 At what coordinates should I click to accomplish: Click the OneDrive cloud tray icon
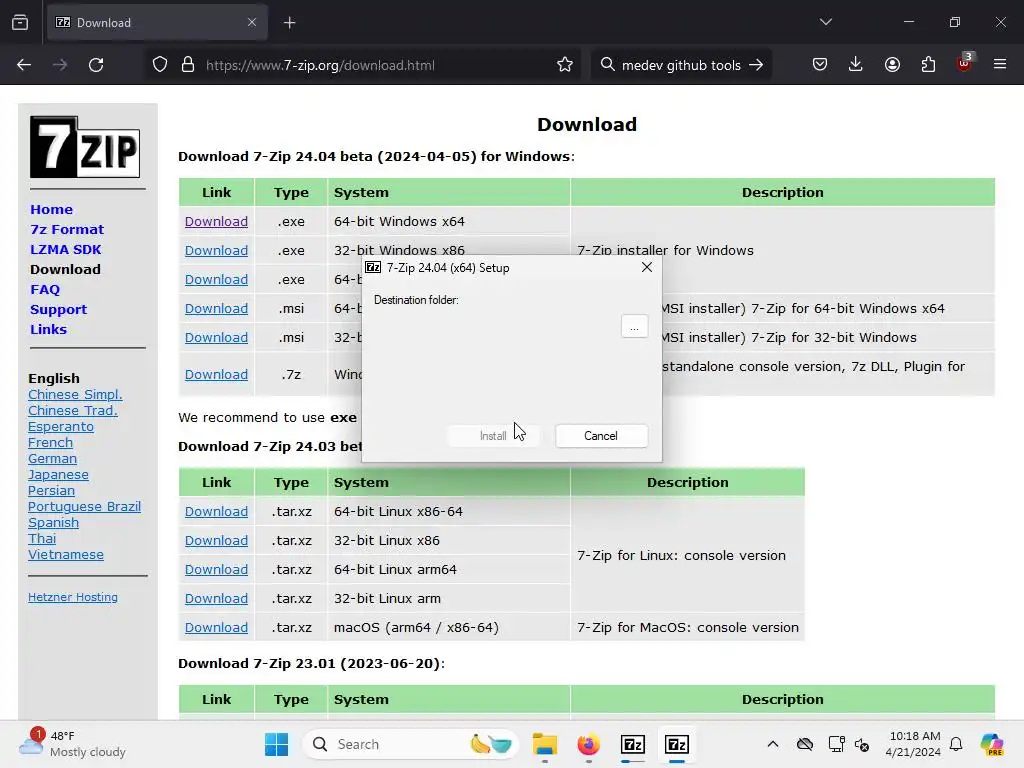tap(805, 744)
